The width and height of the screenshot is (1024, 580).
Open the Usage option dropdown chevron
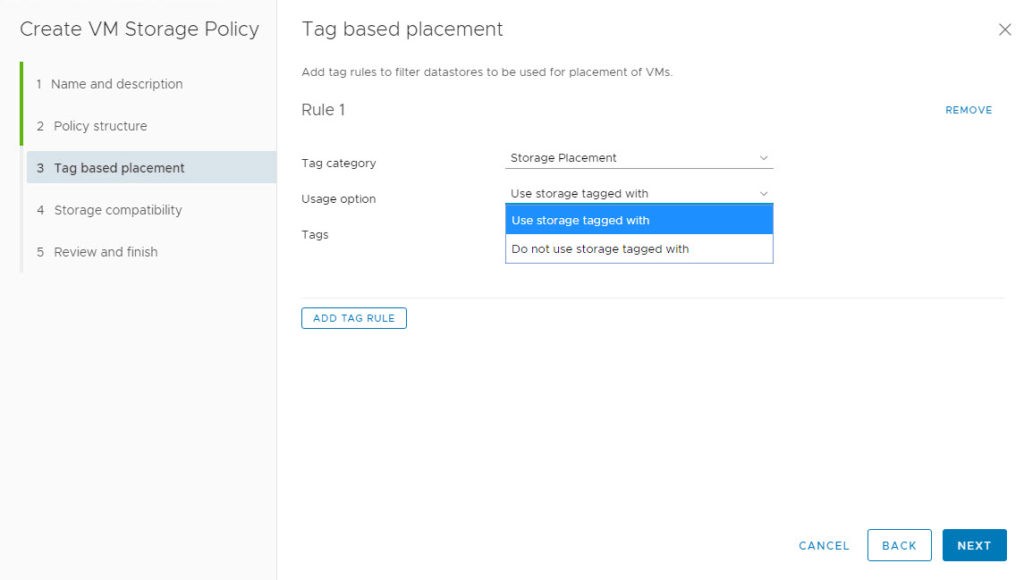click(x=764, y=192)
